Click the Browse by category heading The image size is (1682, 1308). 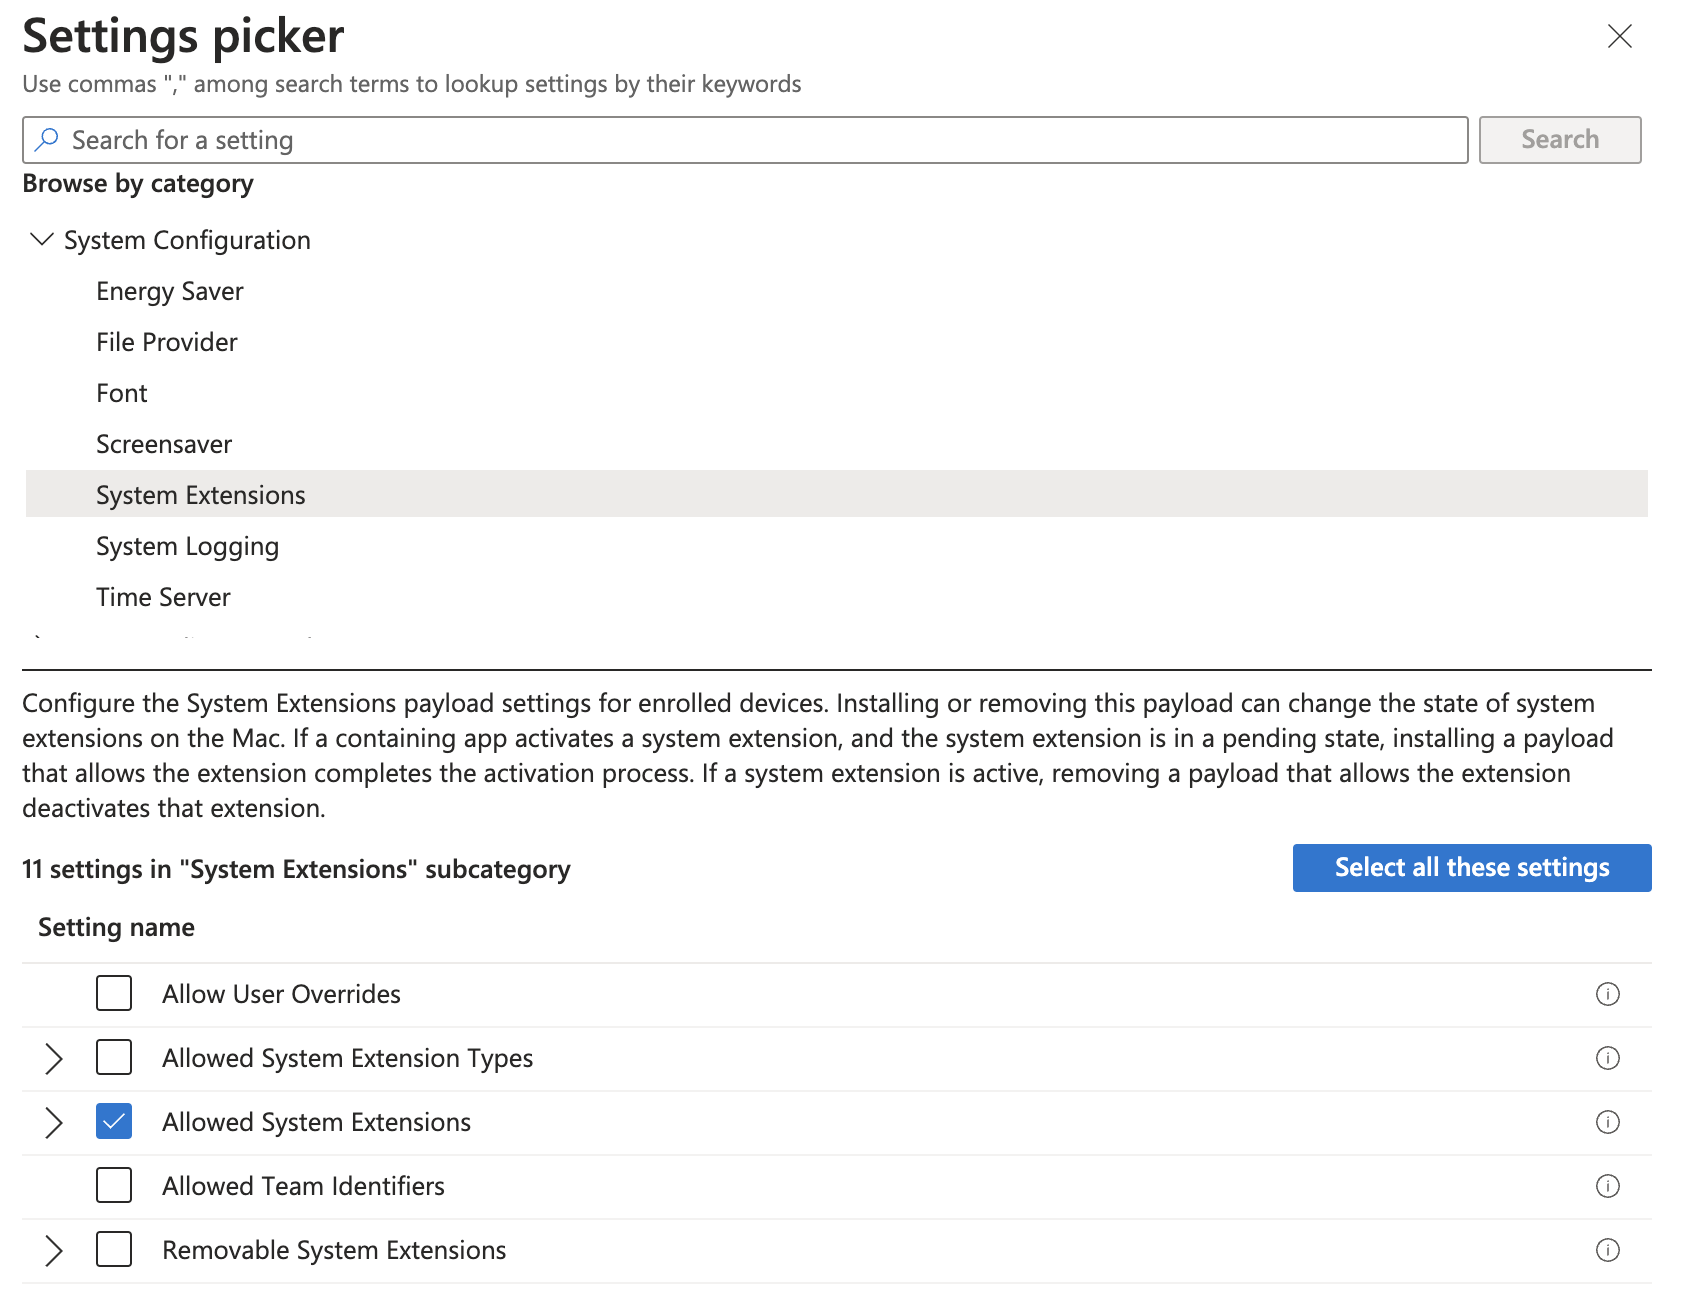pos(138,184)
